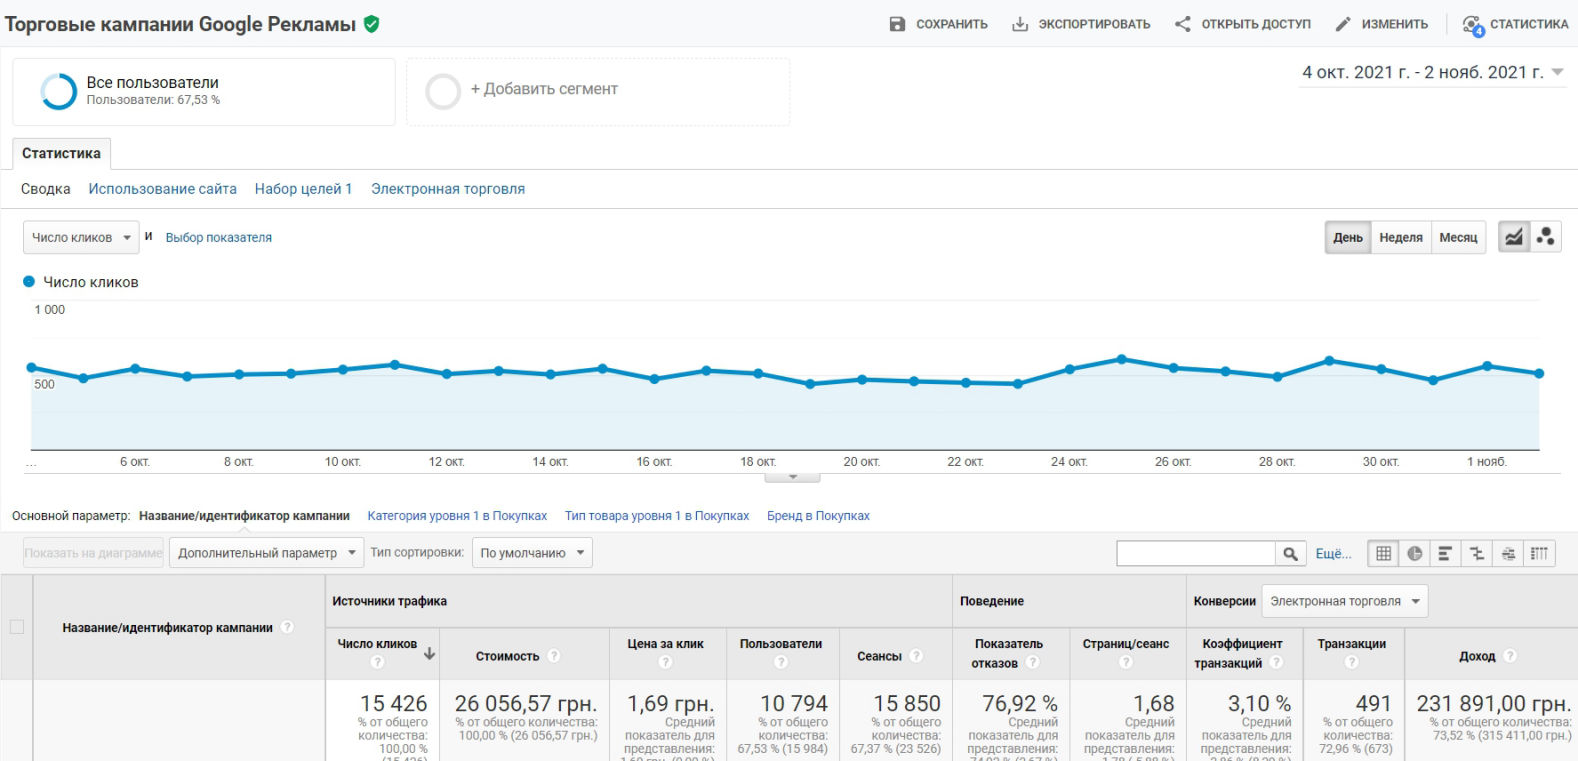
Task: Click the Число кликов legend dot
Action: 29,282
